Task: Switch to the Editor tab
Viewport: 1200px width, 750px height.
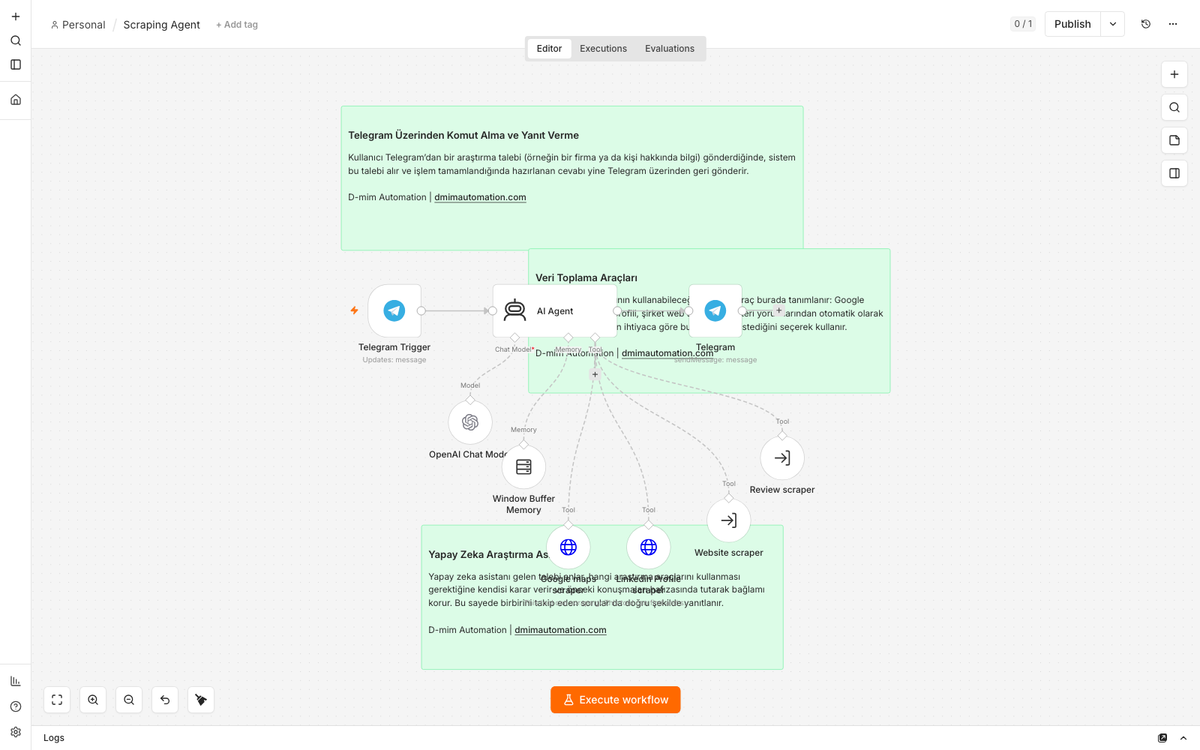Action: pos(549,48)
